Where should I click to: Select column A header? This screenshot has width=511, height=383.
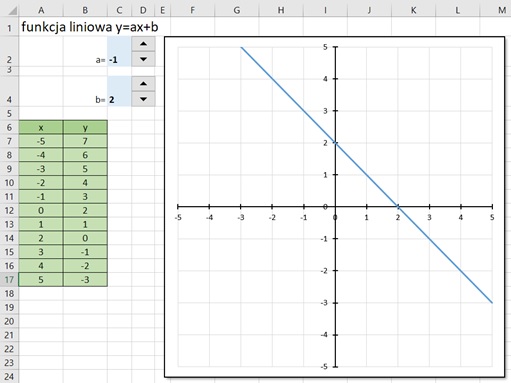[41, 10]
